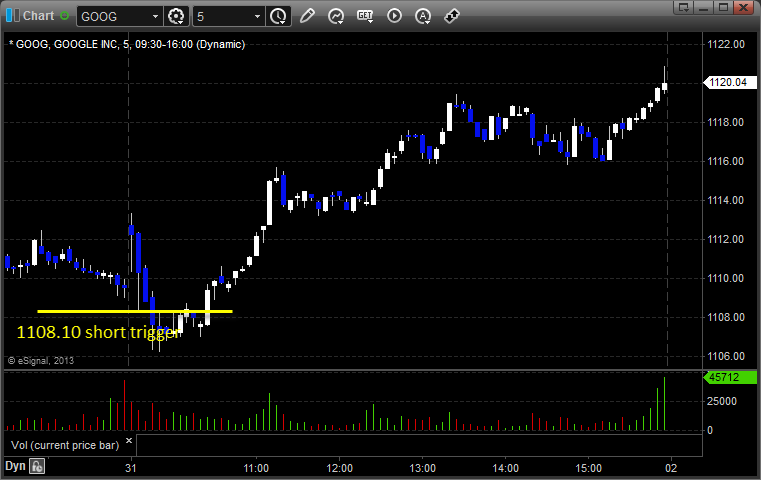Minimize the chart window

point(704,7)
